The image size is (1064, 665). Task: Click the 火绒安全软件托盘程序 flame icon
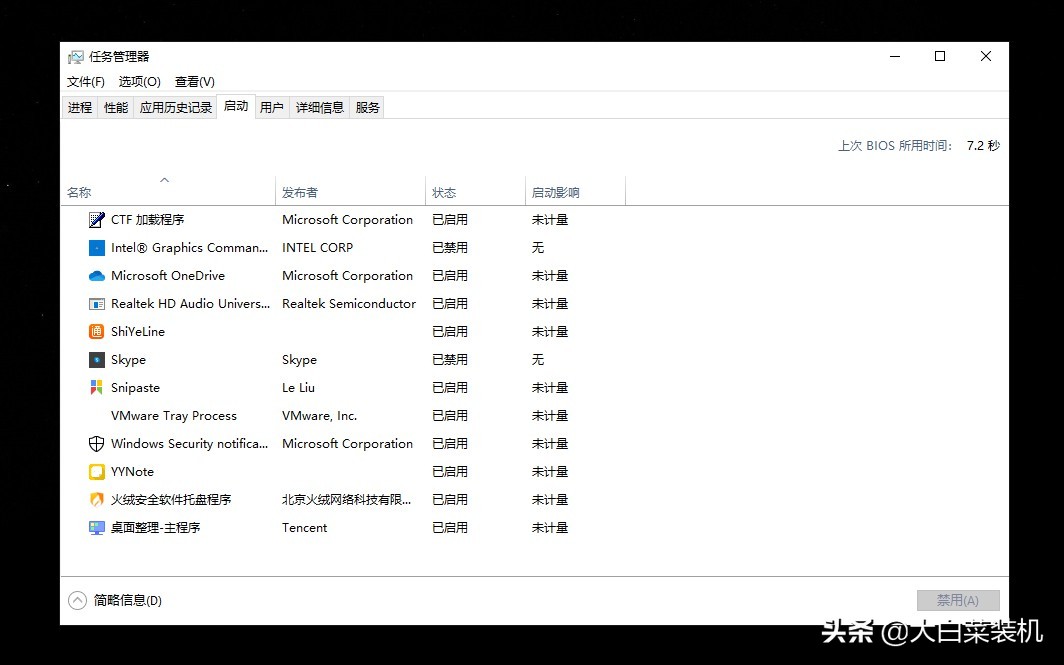96,499
